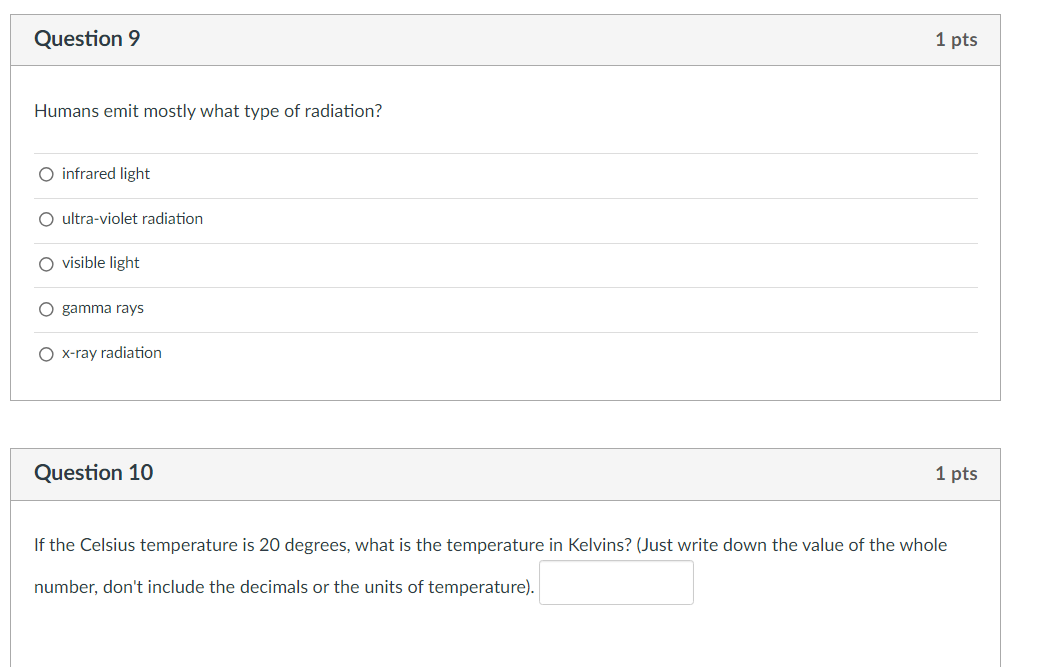Pick gamma rays for Question 9
This screenshot has height=667, width=1055.
pos(46,309)
